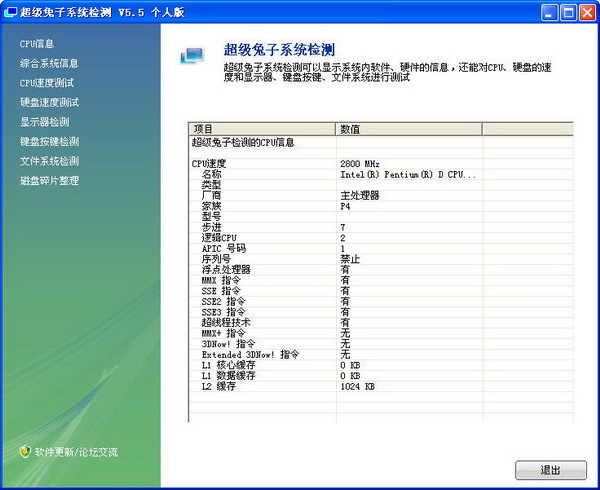Select the L2 缓存 row
The width and height of the screenshot is (600, 490).
[x=381, y=386]
